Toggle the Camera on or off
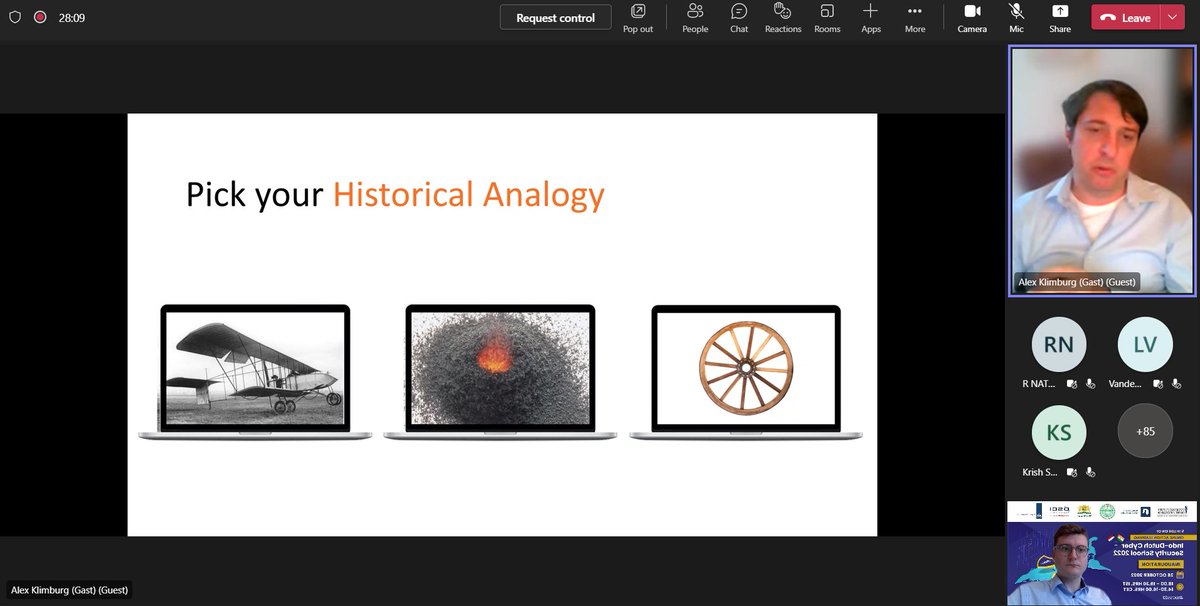The image size is (1200, 606). coord(972,18)
